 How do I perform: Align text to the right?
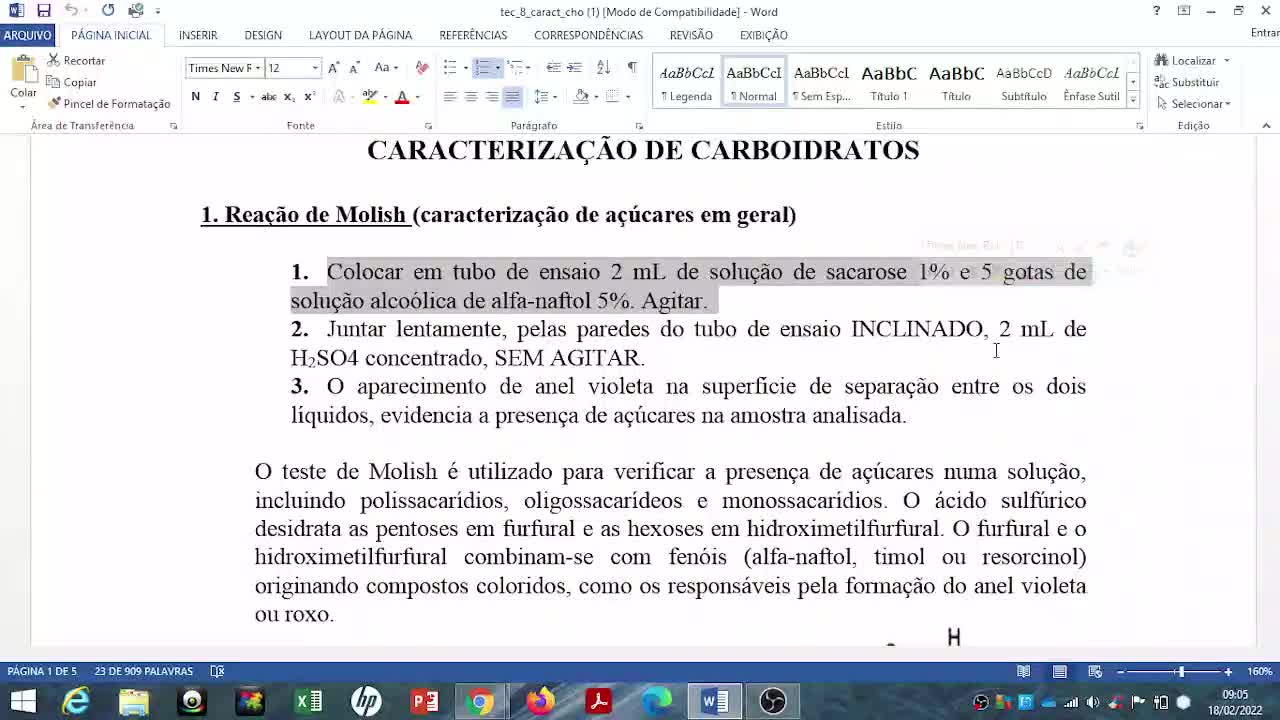(491, 97)
